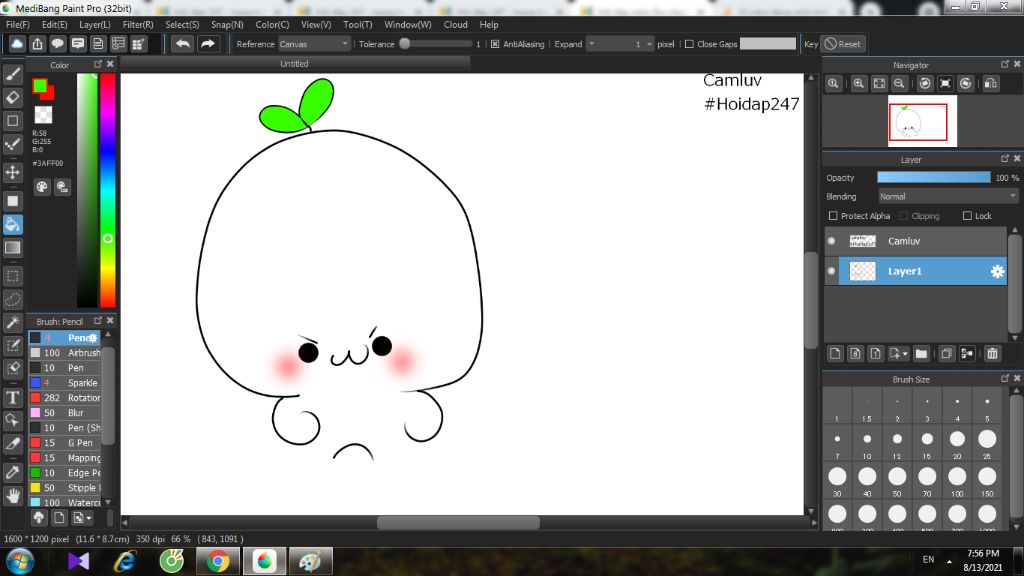Check the Lock layer option
Screen dimensions: 1024x576
[967, 216]
